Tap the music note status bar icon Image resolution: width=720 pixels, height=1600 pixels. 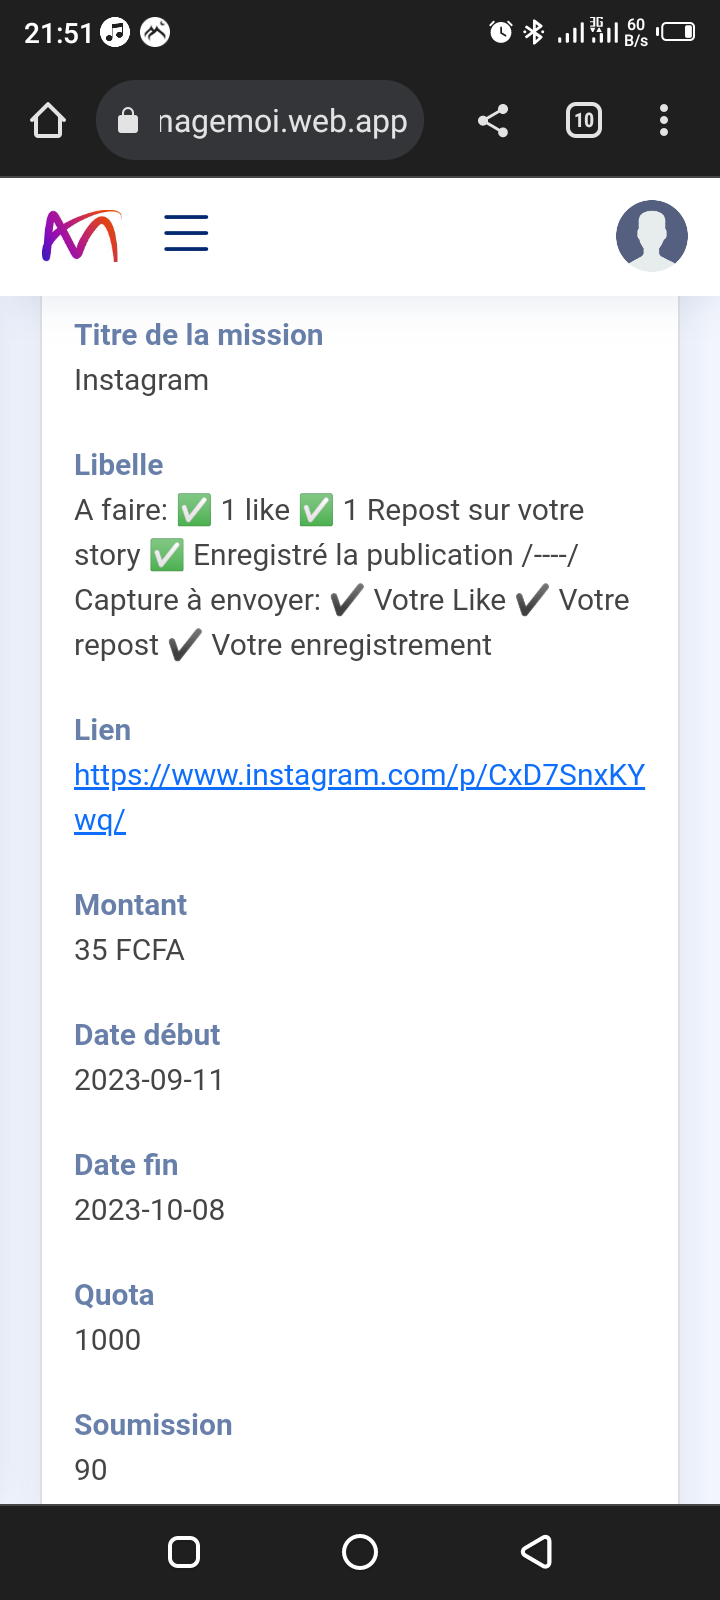click(x=116, y=33)
